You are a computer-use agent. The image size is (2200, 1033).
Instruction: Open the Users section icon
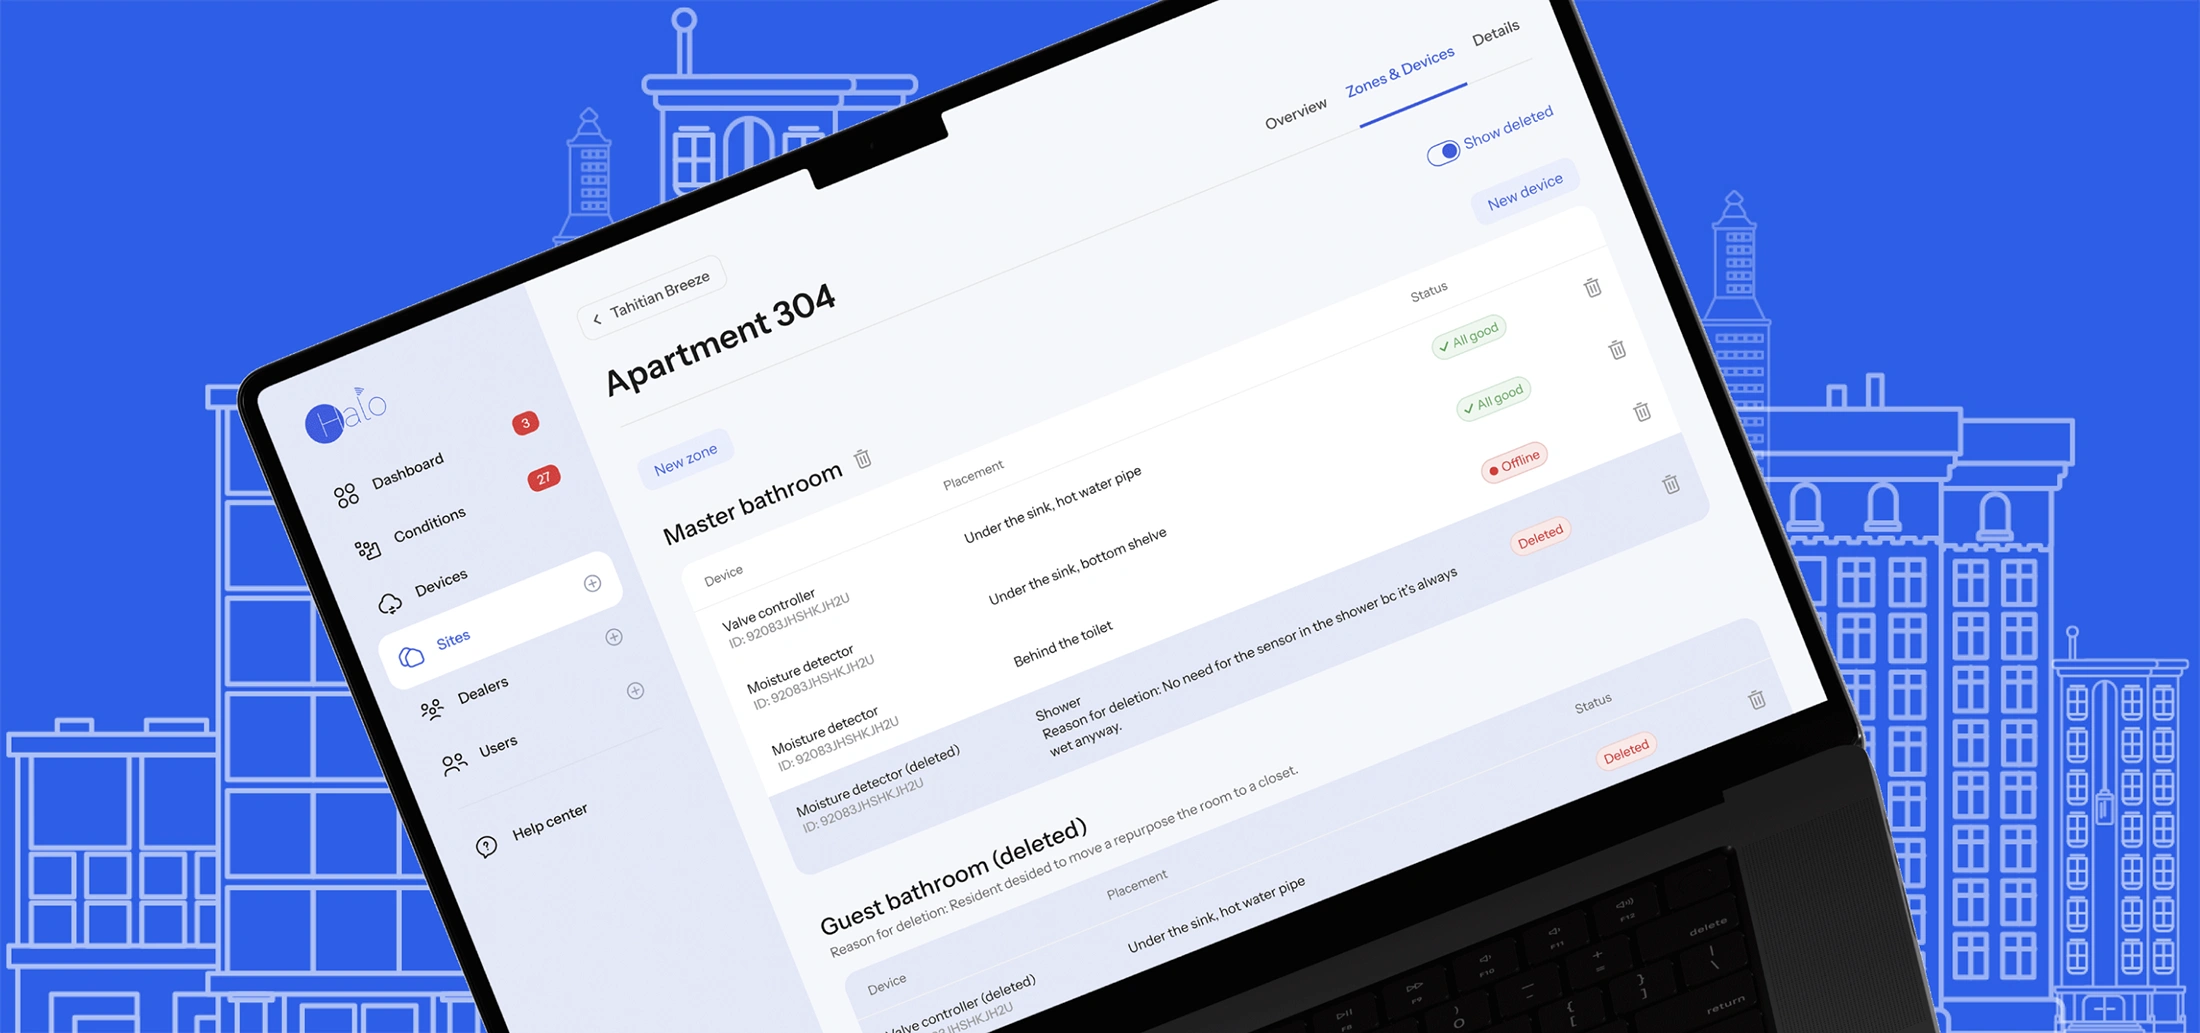454,764
